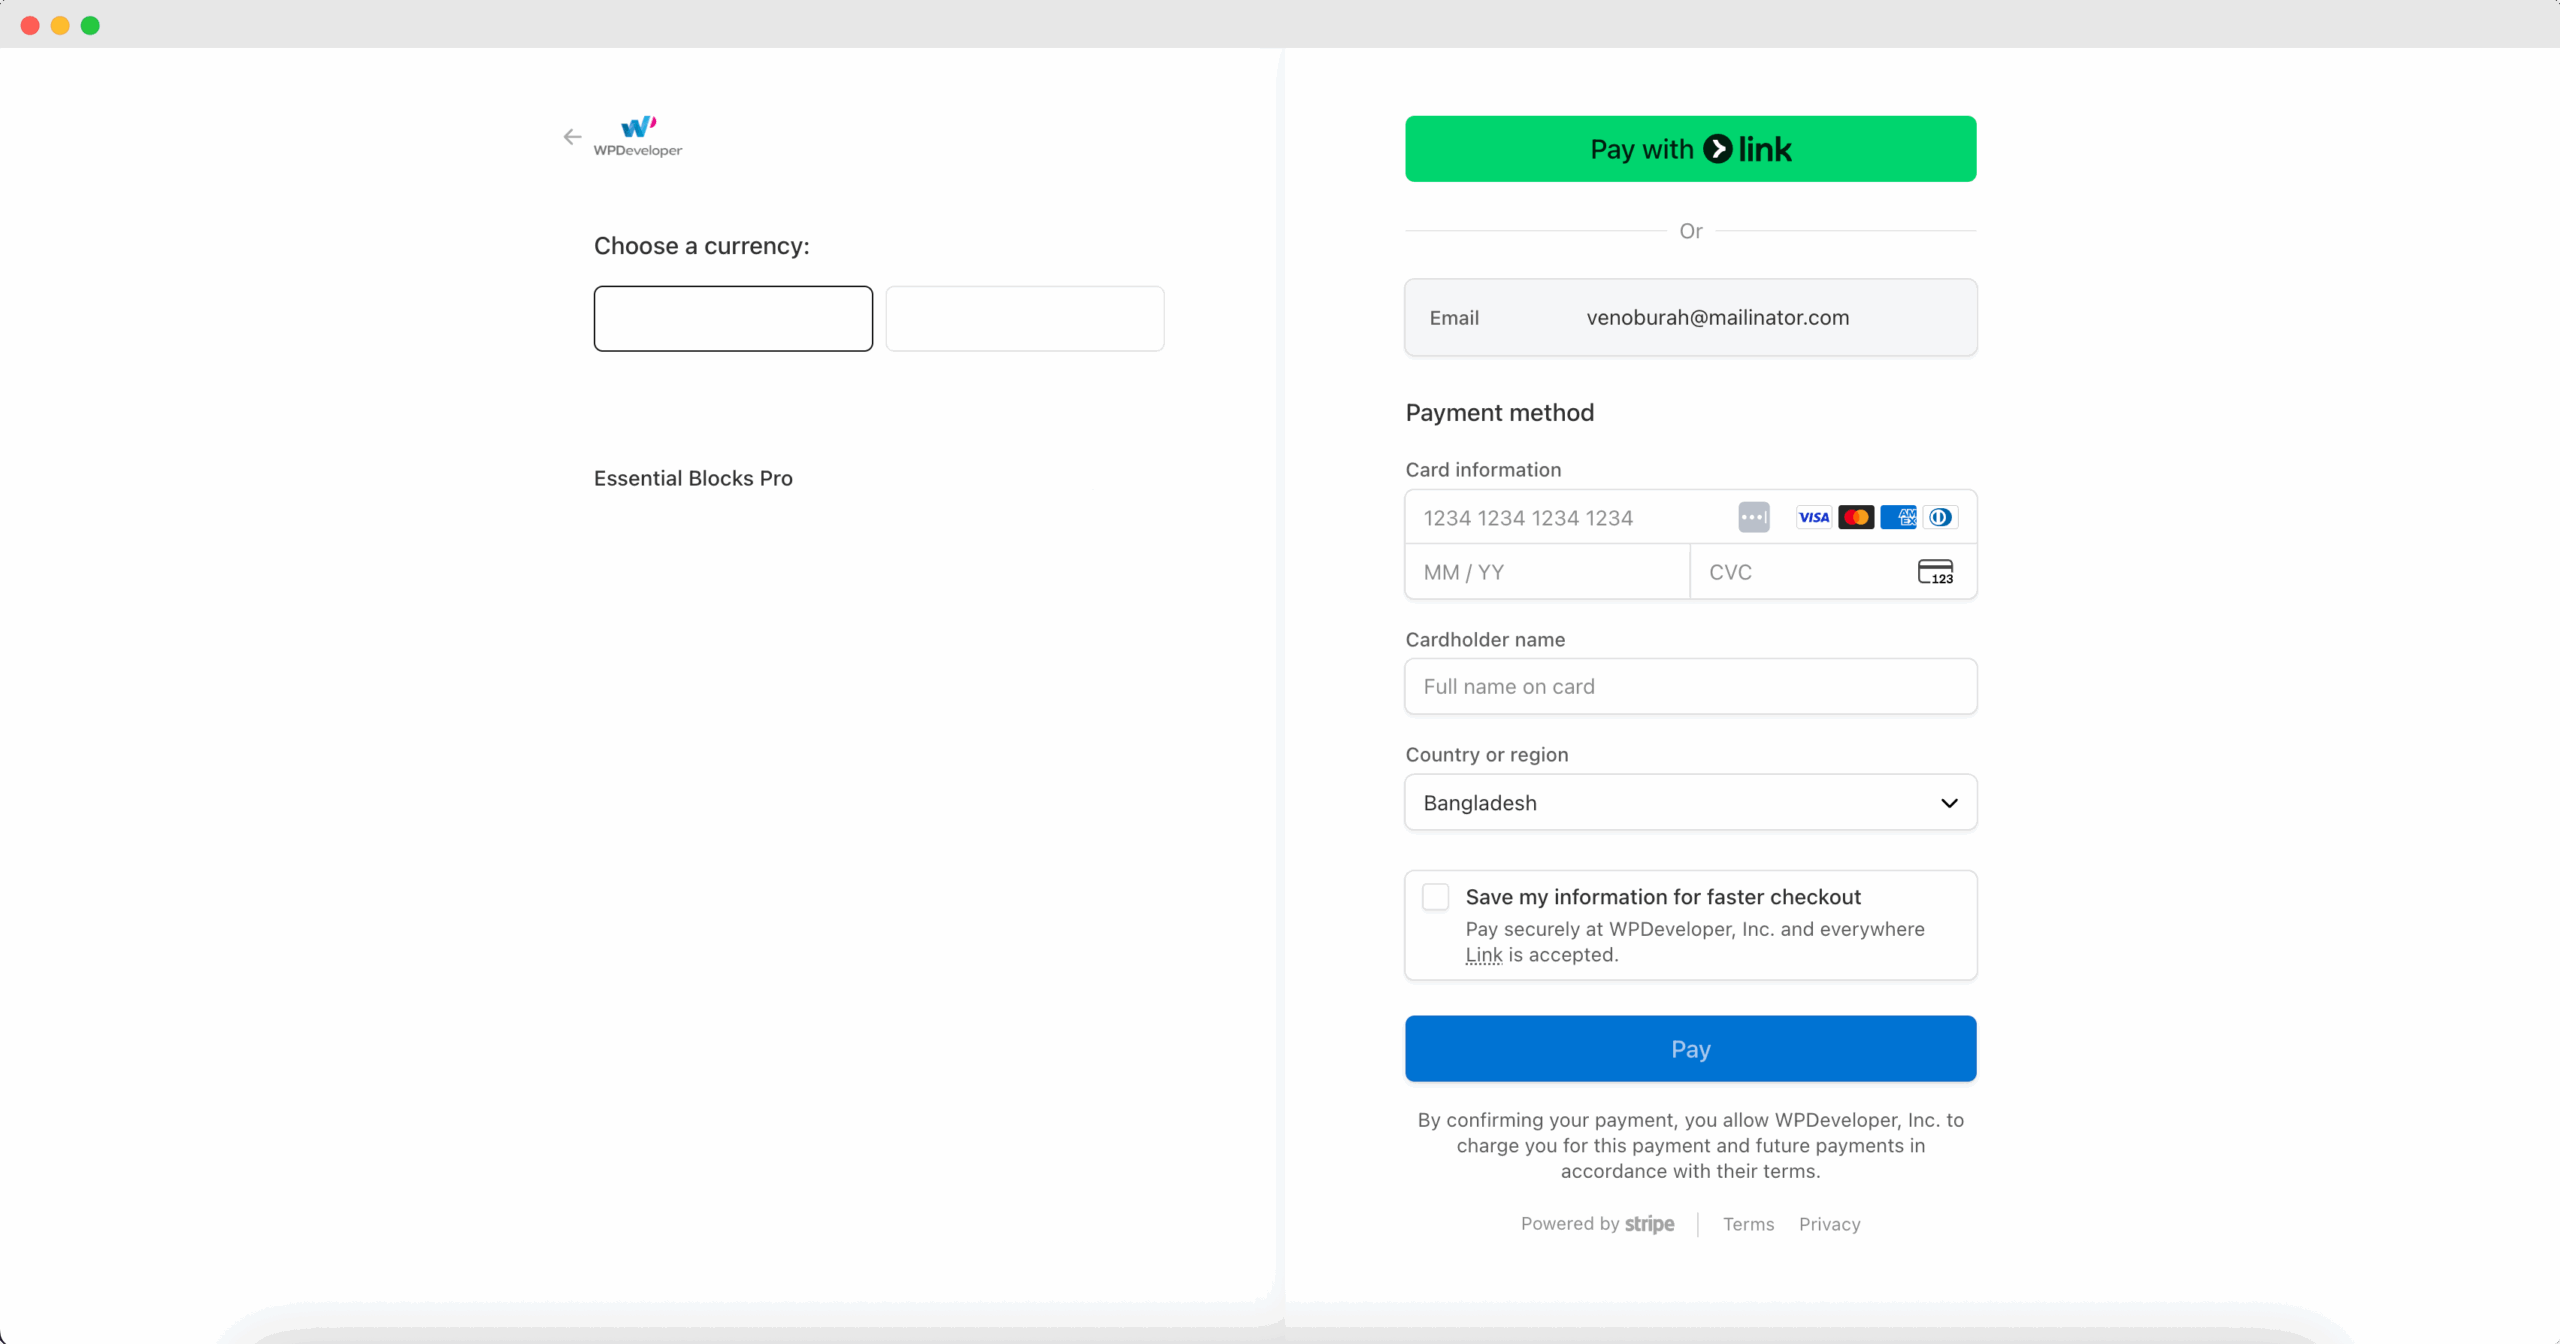Expand the Bangladesh country selector chevron
The height and width of the screenshot is (1344, 2560).
click(1948, 802)
